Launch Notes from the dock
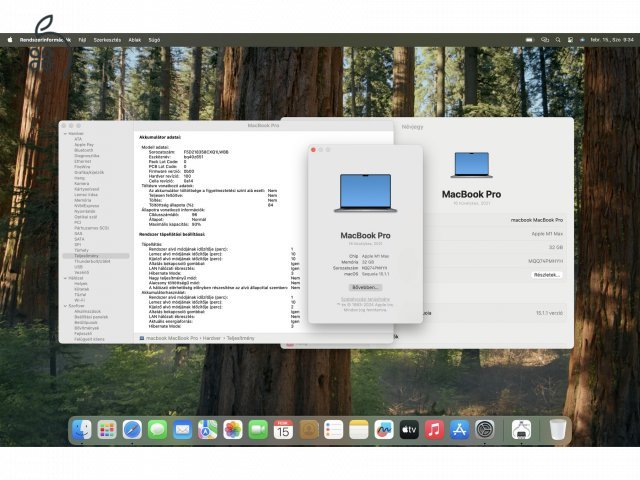640x480 pixels. pyautogui.click(x=359, y=430)
